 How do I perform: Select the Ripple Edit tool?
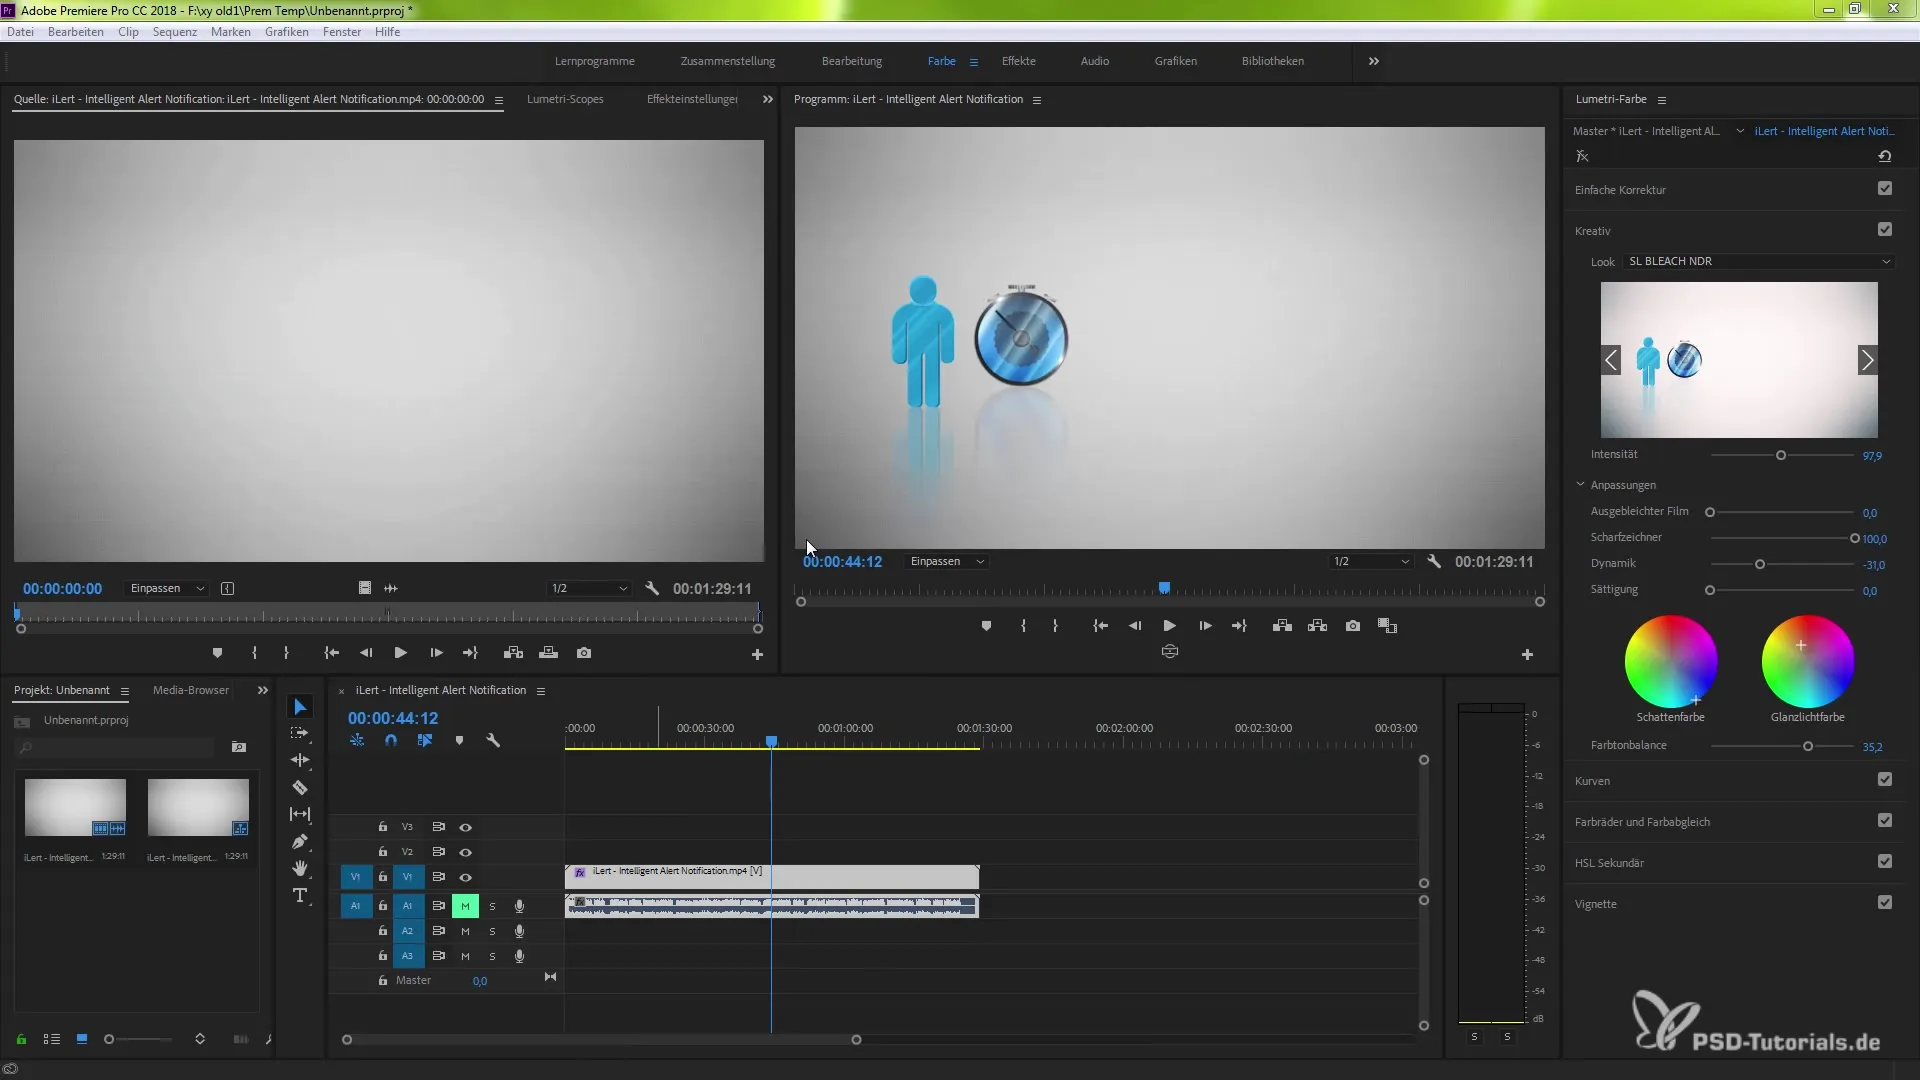pos(300,760)
